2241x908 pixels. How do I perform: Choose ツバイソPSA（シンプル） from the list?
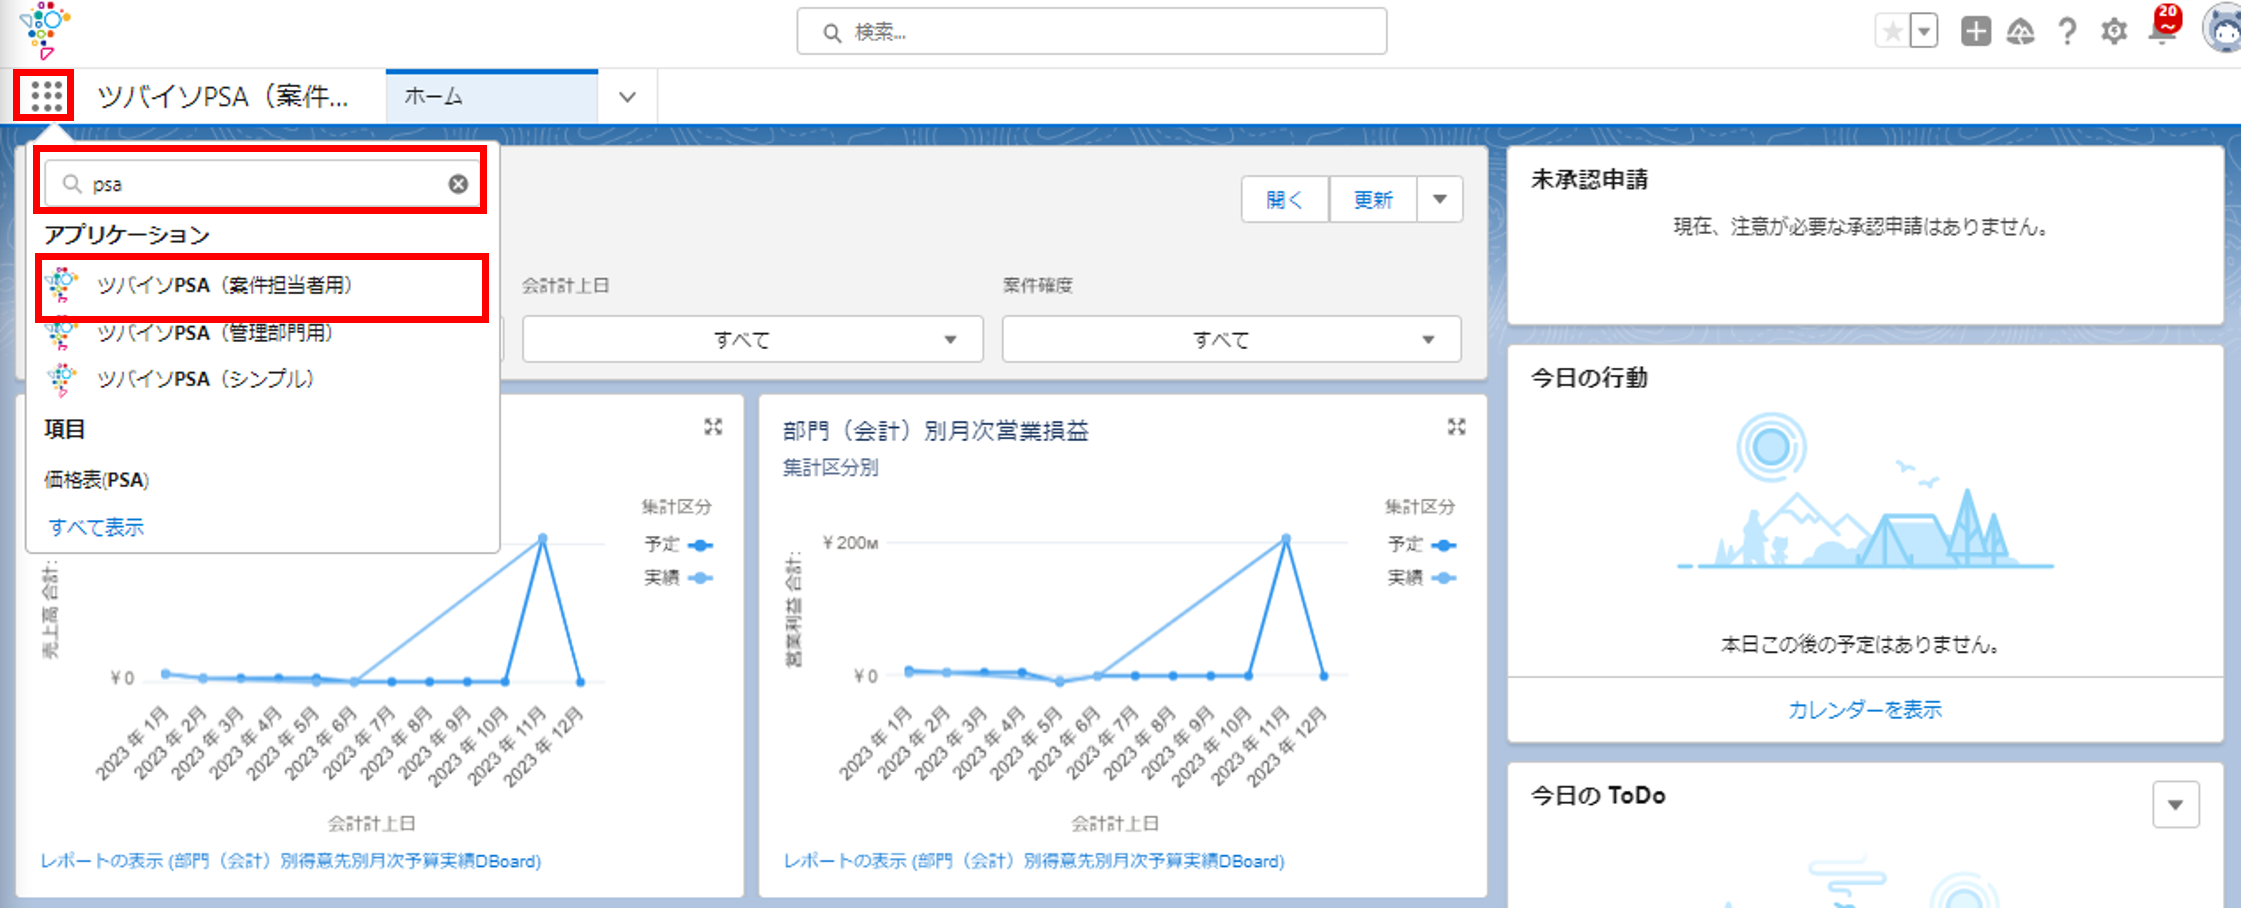[x=205, y=379]
